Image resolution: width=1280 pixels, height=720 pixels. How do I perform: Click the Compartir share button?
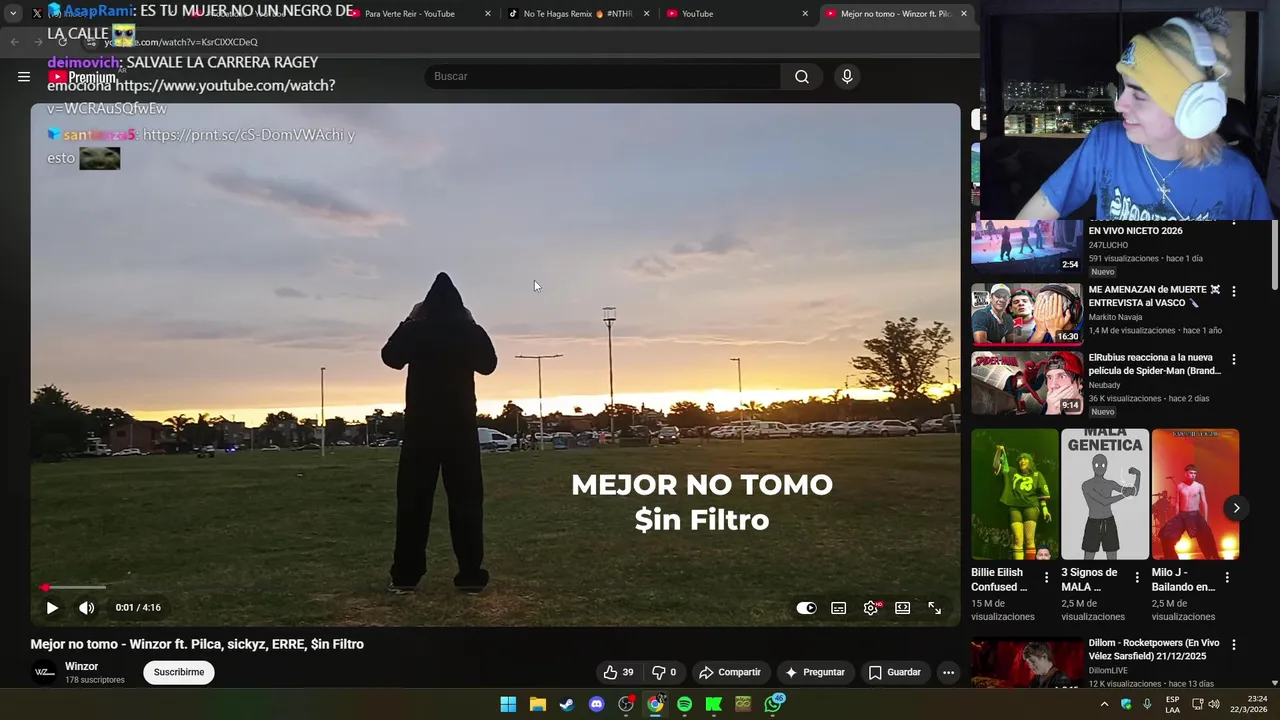coord(730,672)
